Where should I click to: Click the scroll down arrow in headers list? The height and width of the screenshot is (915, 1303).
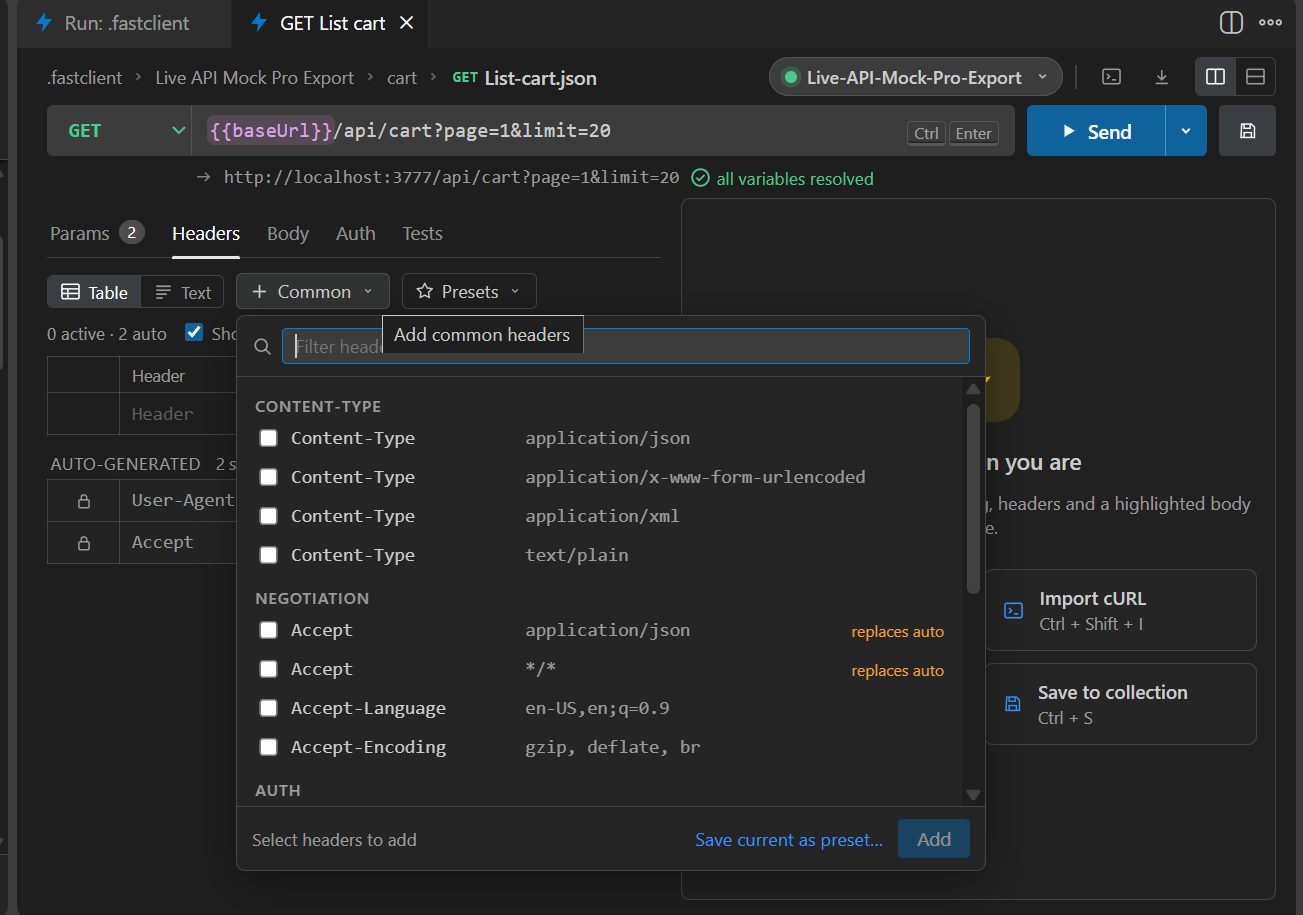pyautogui.click(x=973, y=795)
